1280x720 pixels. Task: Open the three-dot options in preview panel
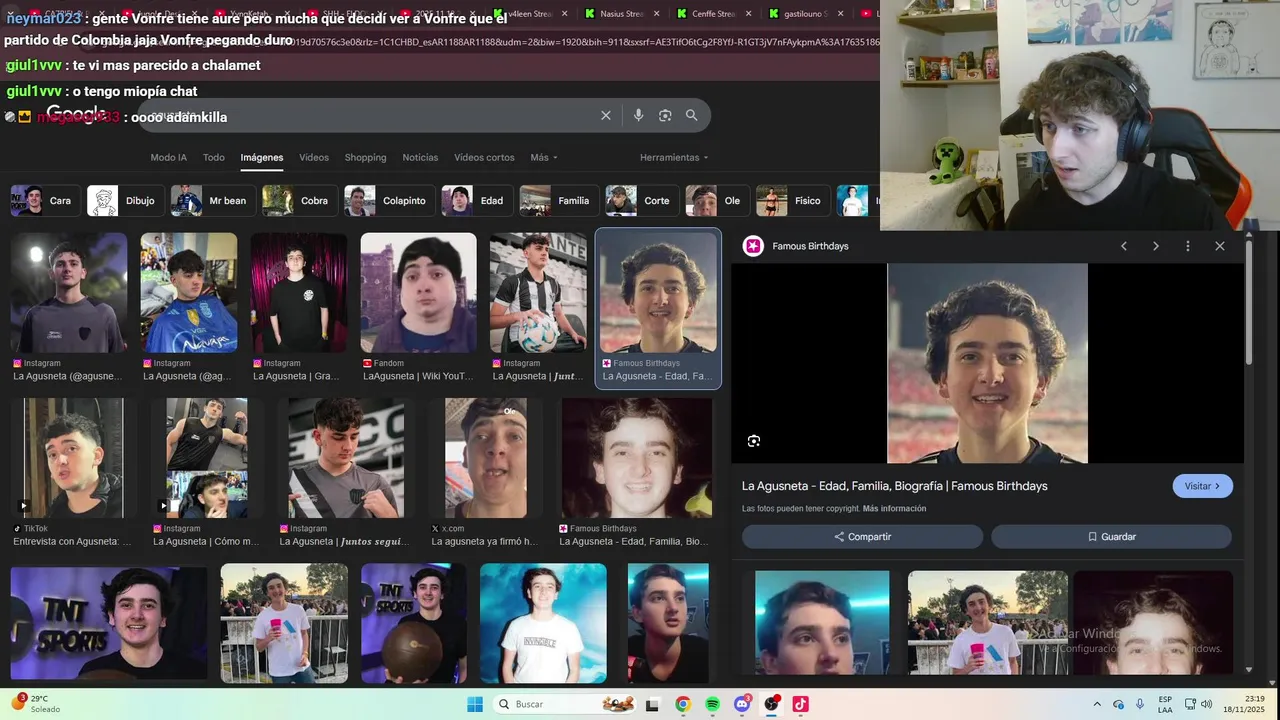1187,246
